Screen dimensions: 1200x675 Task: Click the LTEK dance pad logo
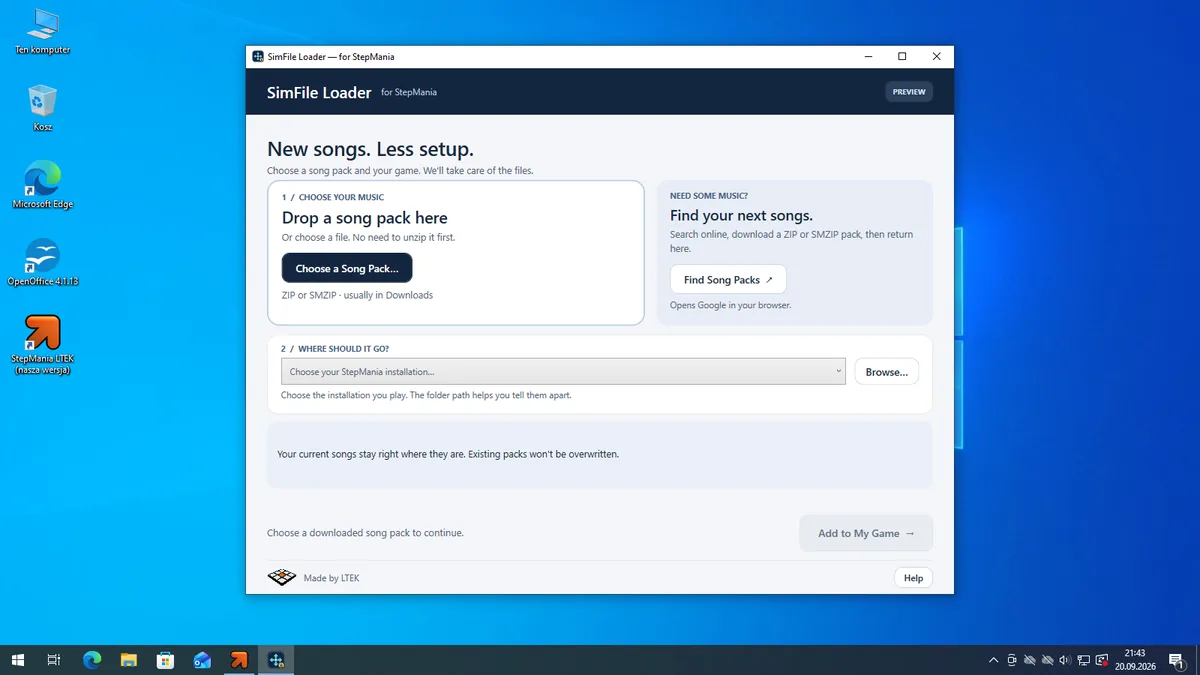pyautogui.click(x=282, y=578)
